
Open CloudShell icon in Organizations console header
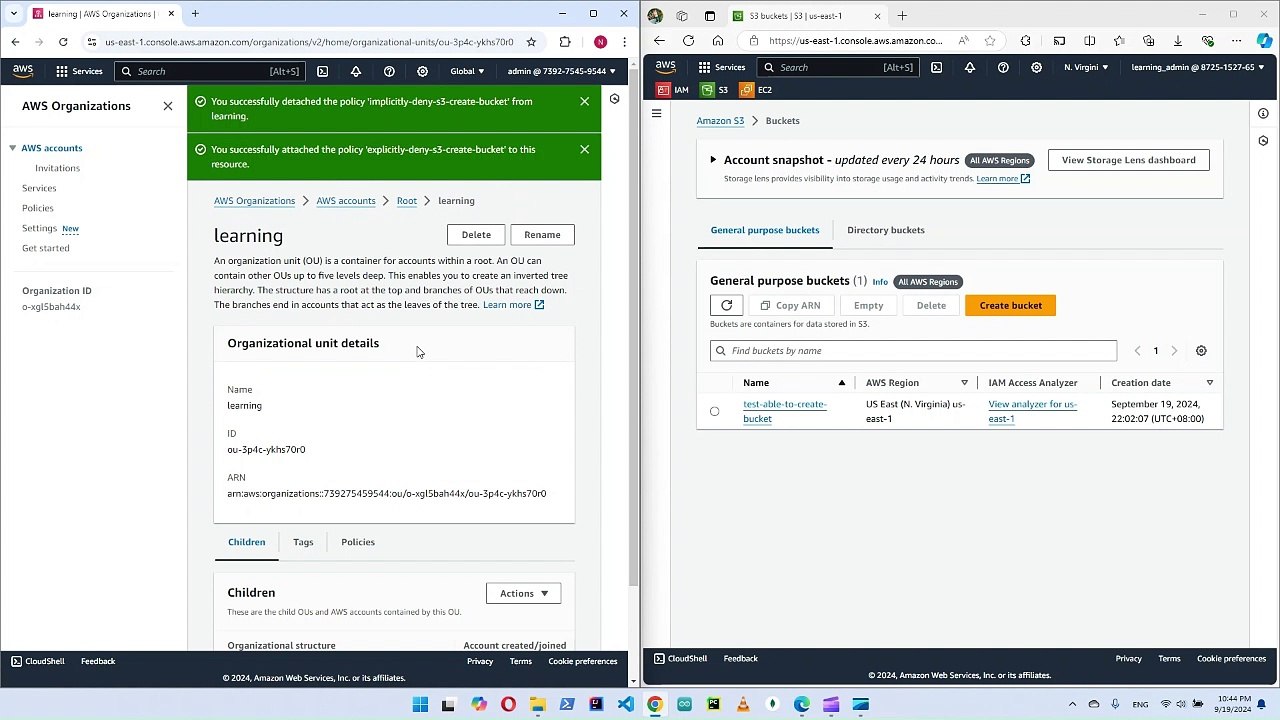click(322, 71)
